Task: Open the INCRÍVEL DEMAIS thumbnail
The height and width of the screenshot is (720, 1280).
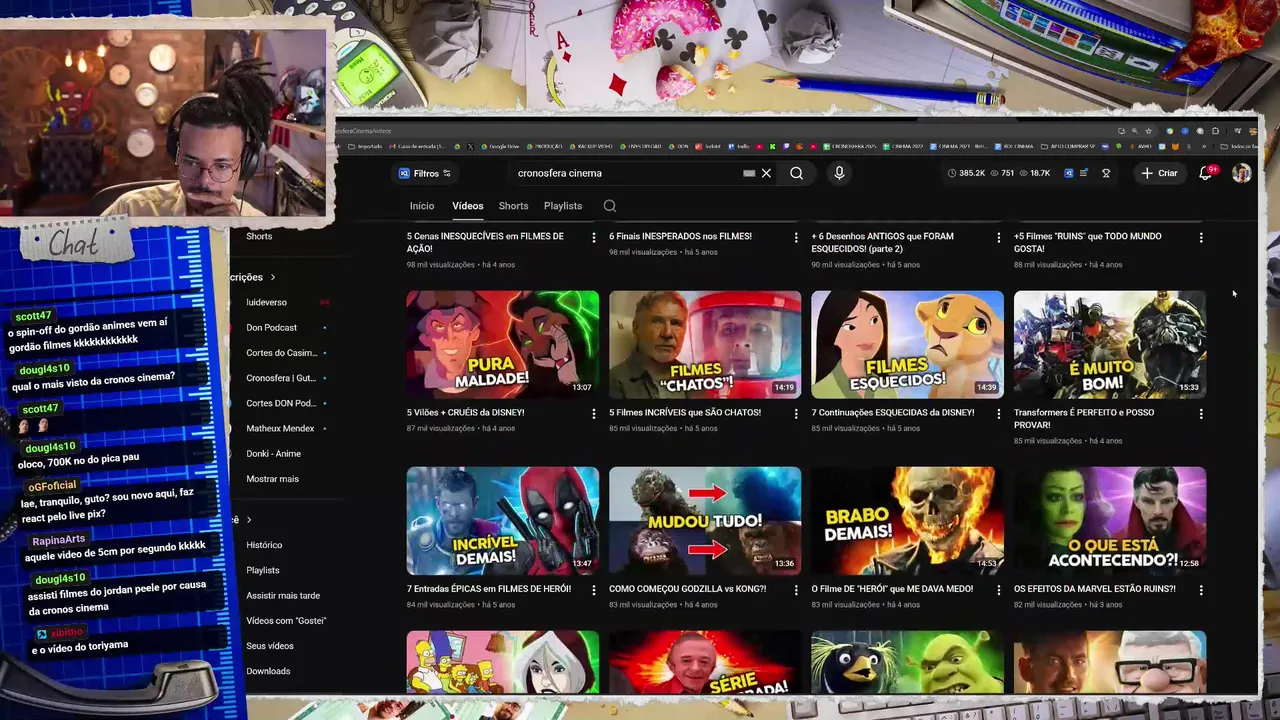Action: coord(503,521)
